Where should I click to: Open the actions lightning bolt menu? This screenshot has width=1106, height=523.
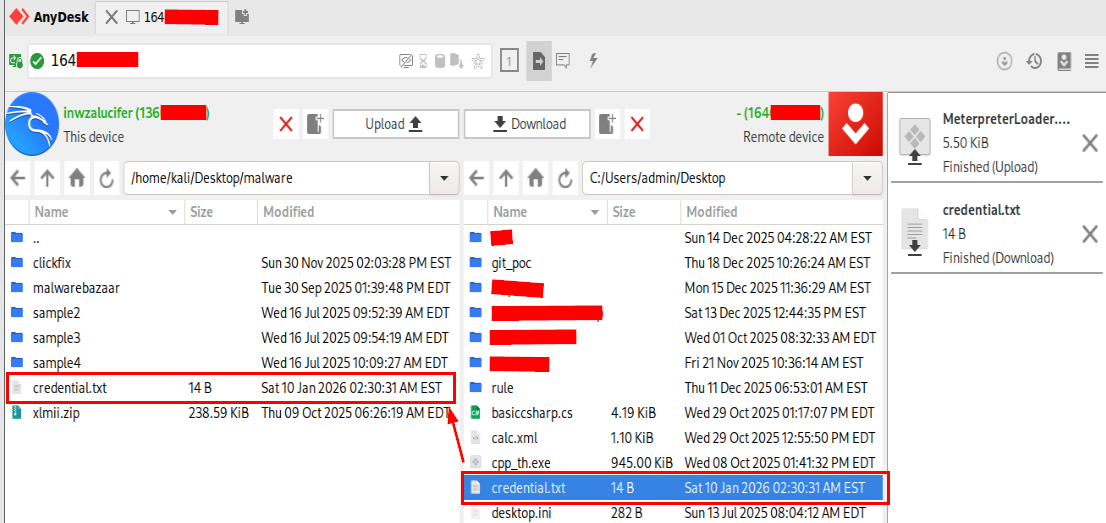594,61
